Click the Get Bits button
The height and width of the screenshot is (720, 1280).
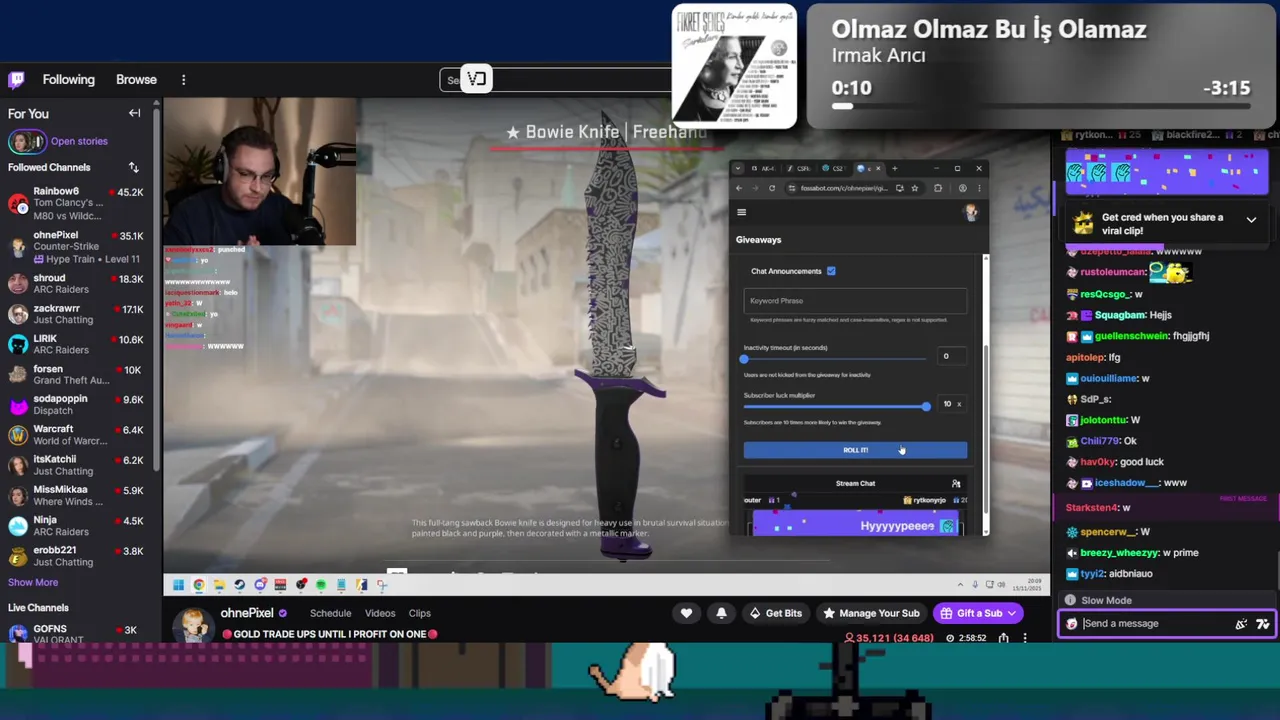coord(776,613)
